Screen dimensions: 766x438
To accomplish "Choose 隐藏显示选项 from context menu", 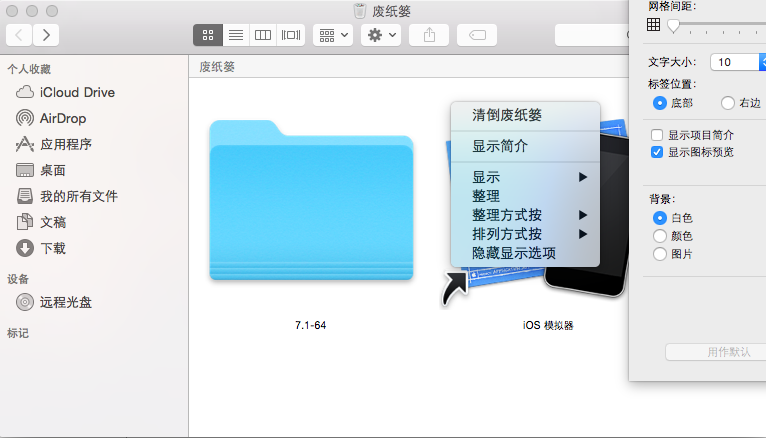I will (525, 253).
